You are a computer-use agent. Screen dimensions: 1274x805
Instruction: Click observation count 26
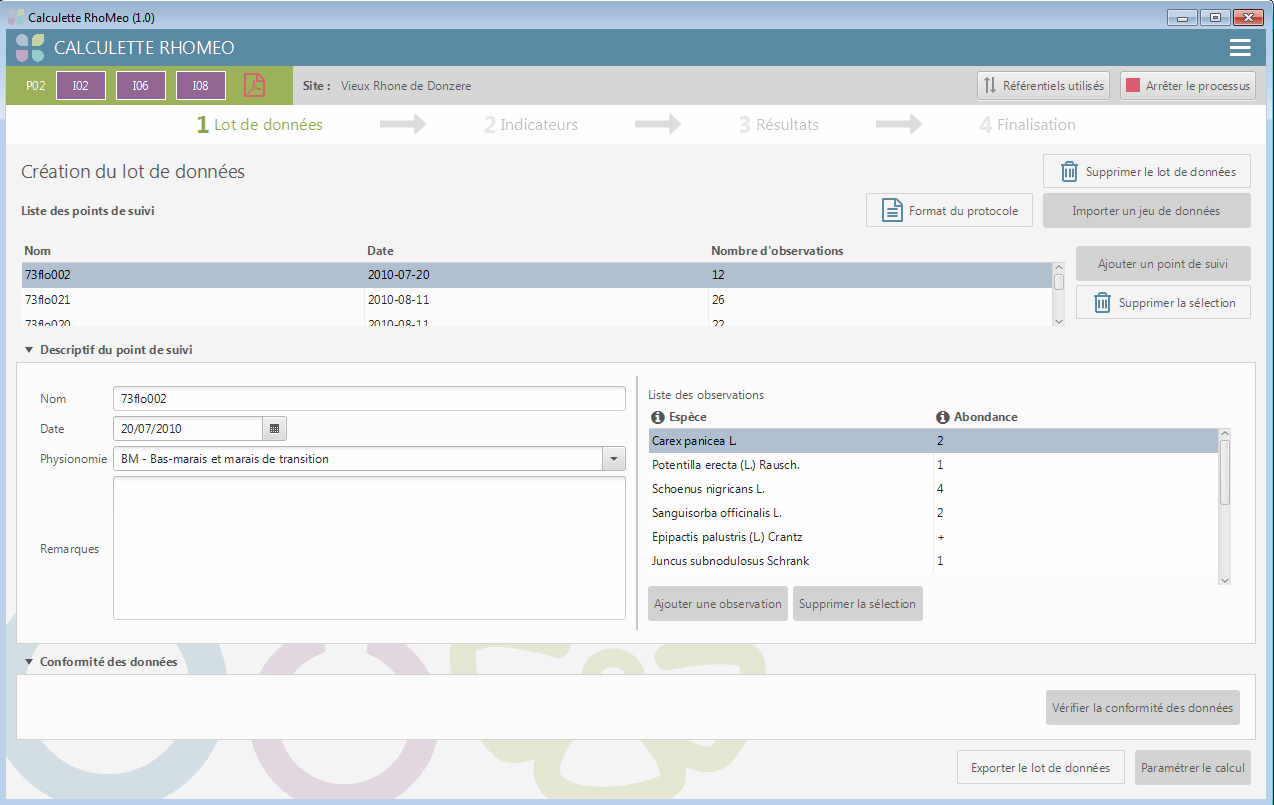click(718, 299)
